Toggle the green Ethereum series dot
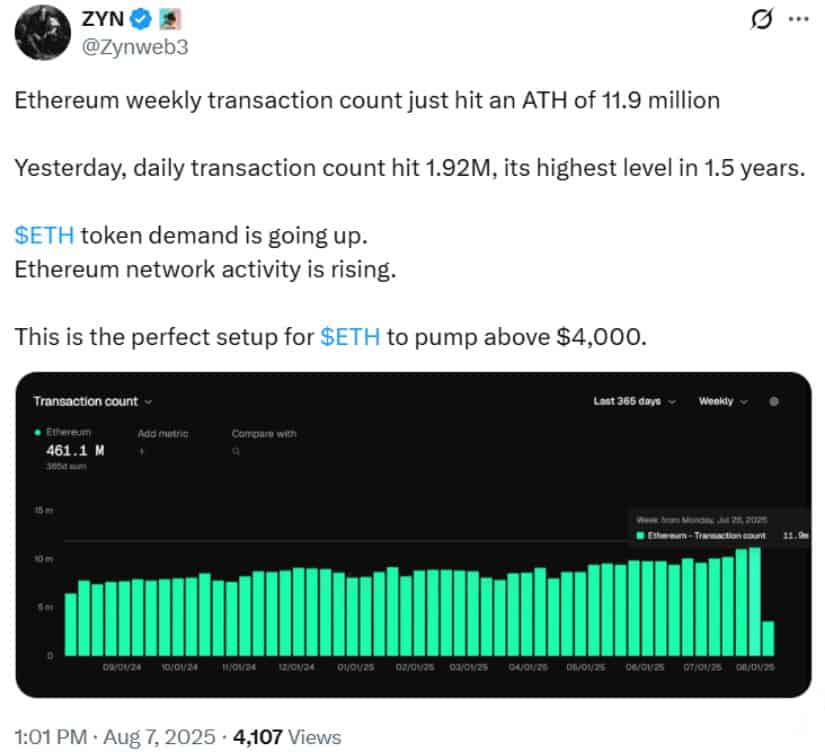This screenshot has width=825, height=752. [38, 433]
